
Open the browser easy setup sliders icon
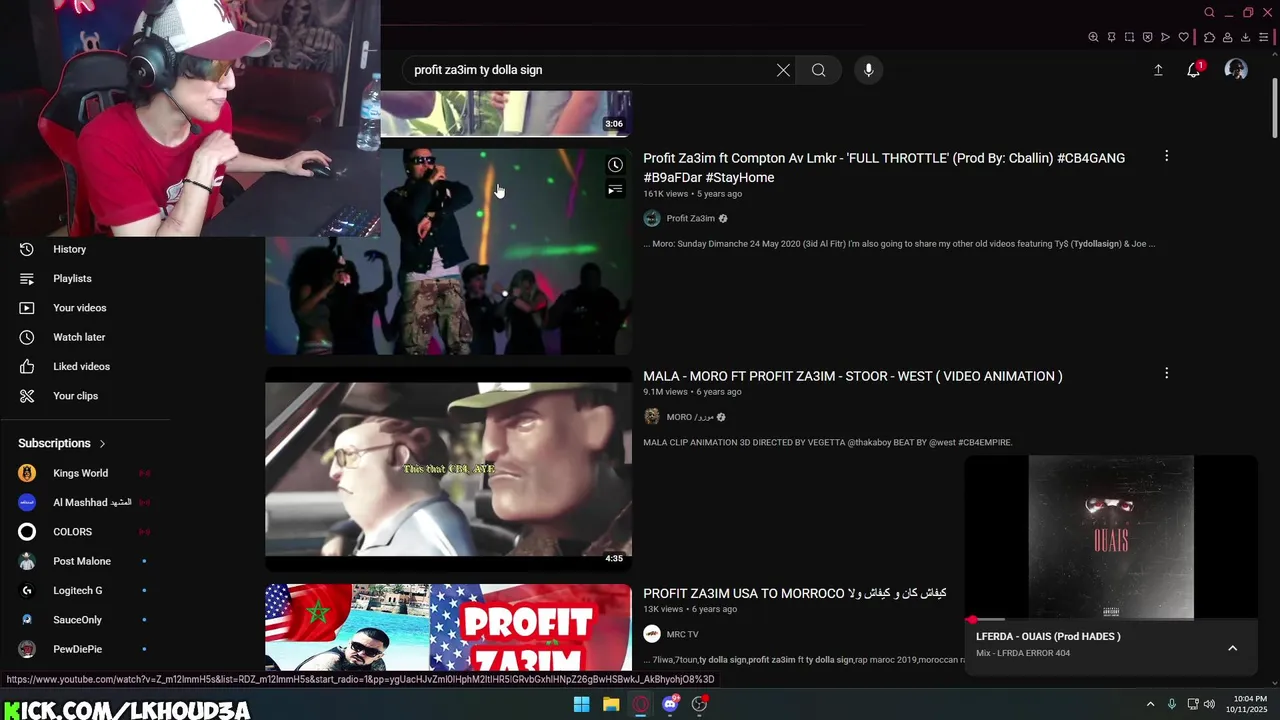(1263, 37)
